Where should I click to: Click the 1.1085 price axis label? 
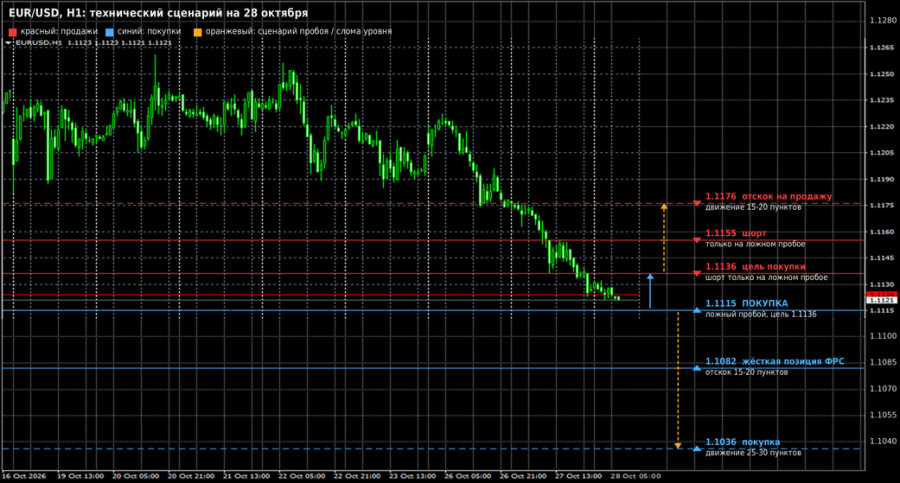coord(883,362)
